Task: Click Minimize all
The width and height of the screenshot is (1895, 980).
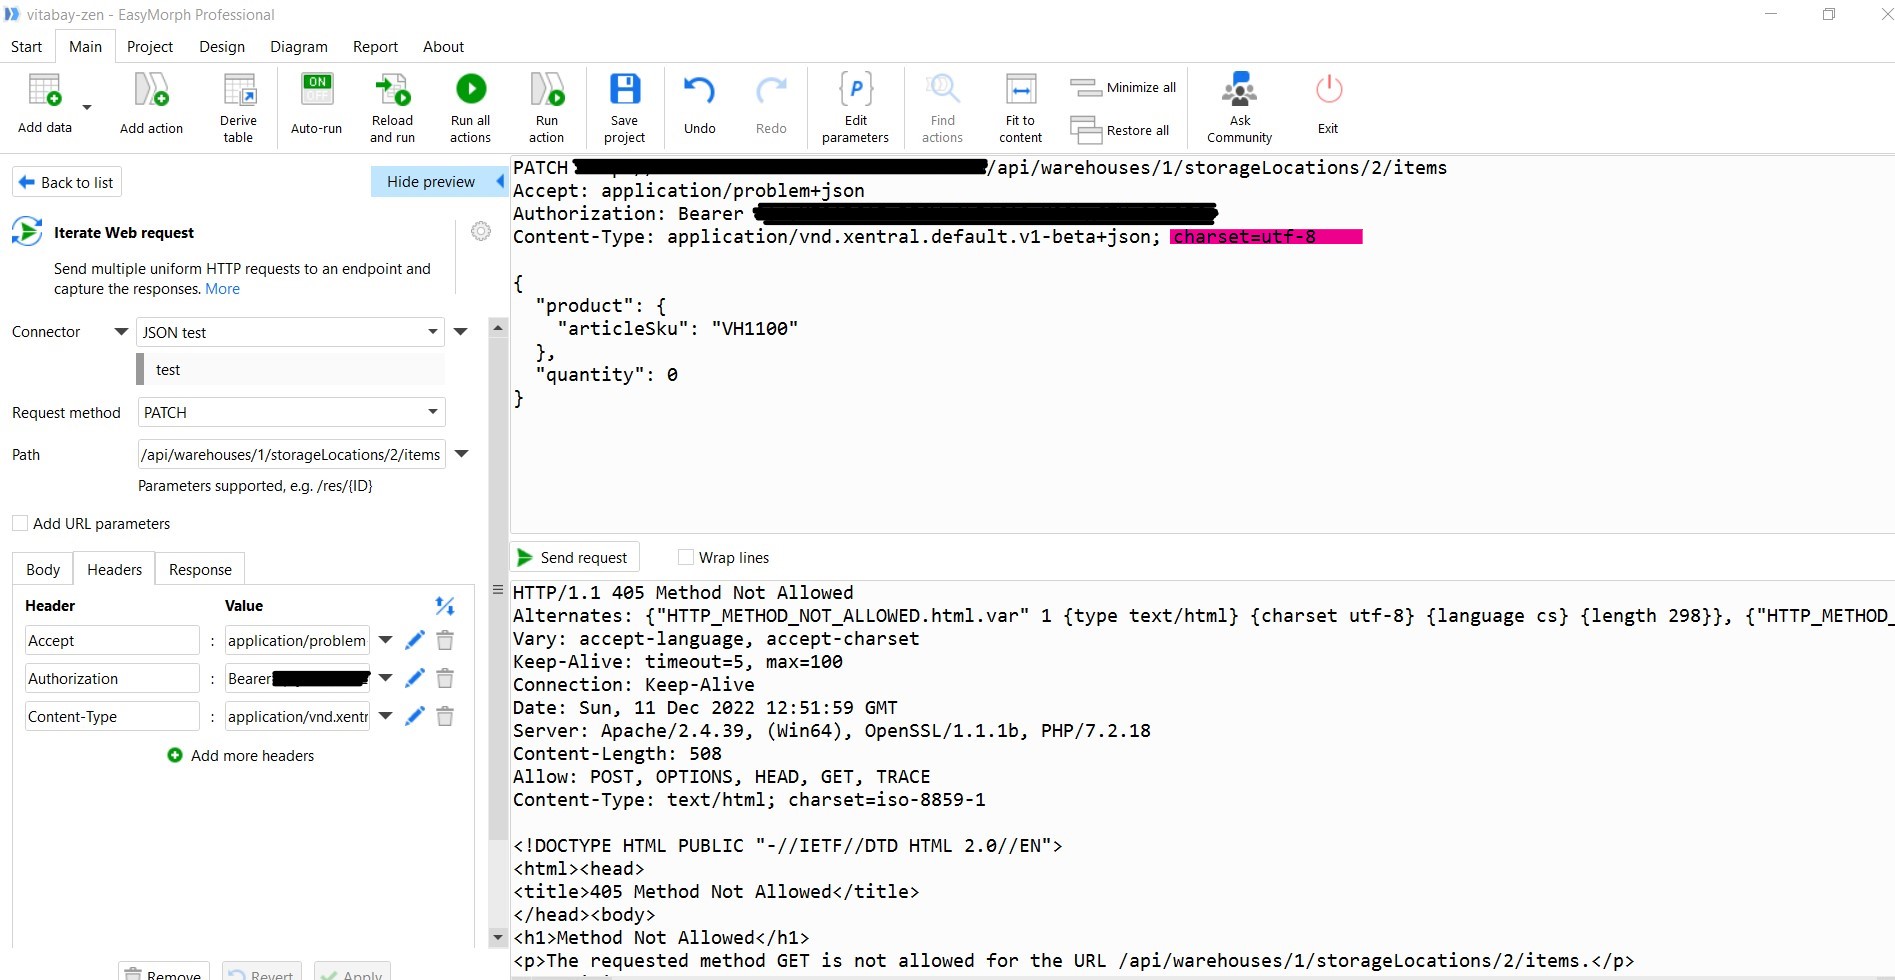Action: (1123, 88)
